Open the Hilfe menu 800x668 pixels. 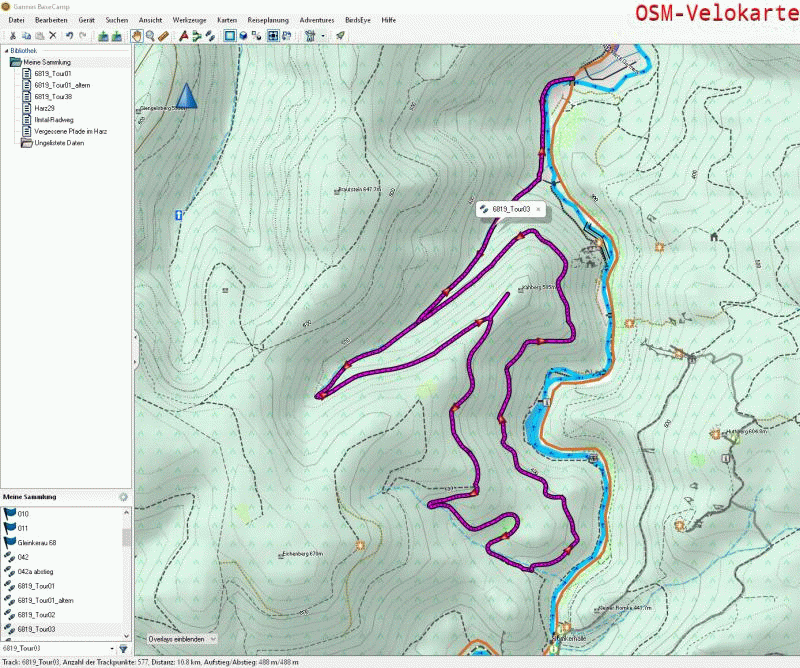pyautogui.click(x=388, y=20)
